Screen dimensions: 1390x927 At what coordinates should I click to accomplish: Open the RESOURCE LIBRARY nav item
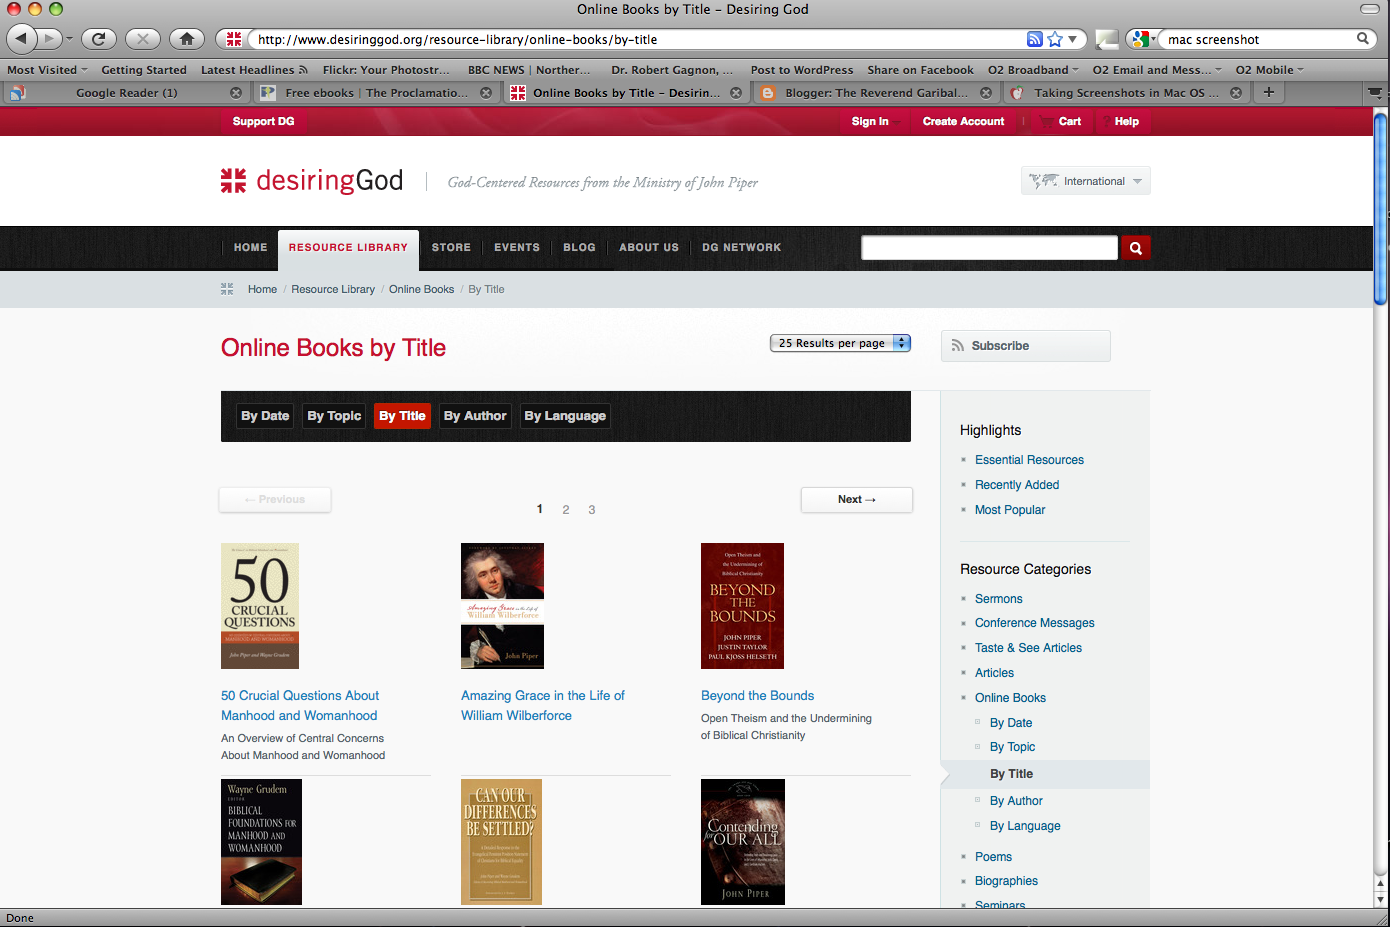pos(348,248)
